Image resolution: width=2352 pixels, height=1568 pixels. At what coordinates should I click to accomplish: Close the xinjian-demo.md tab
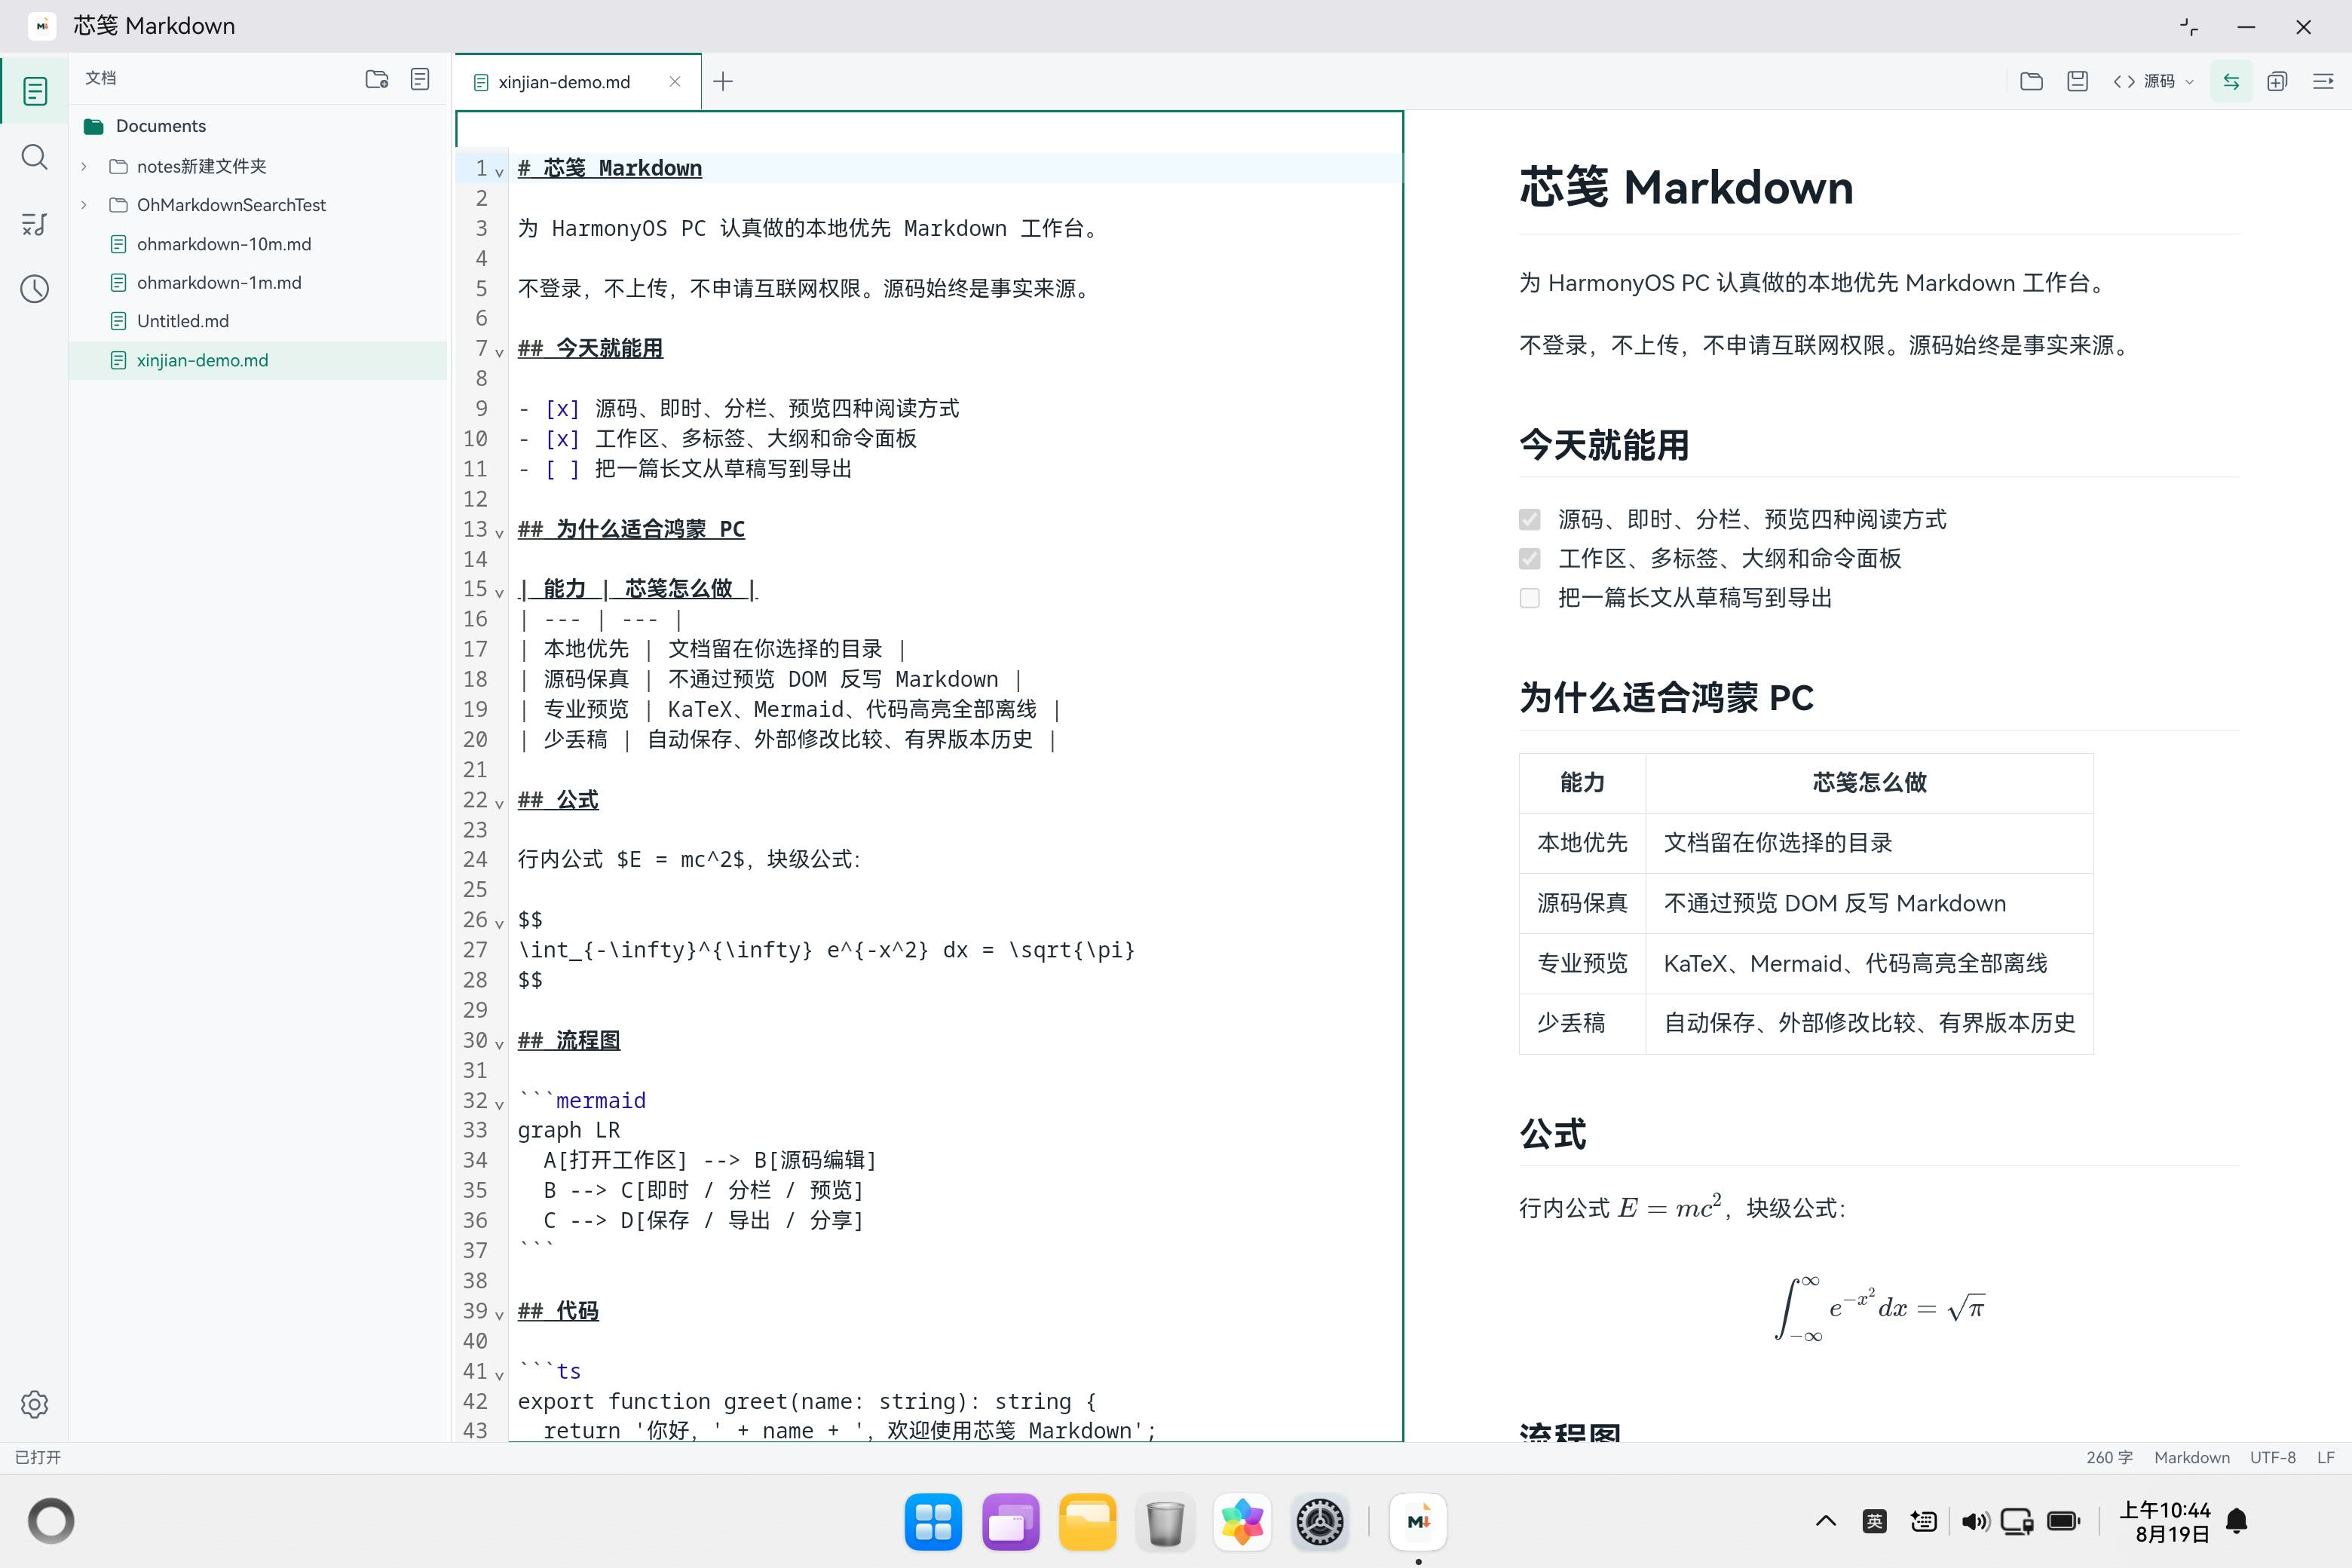coord(675,81)
